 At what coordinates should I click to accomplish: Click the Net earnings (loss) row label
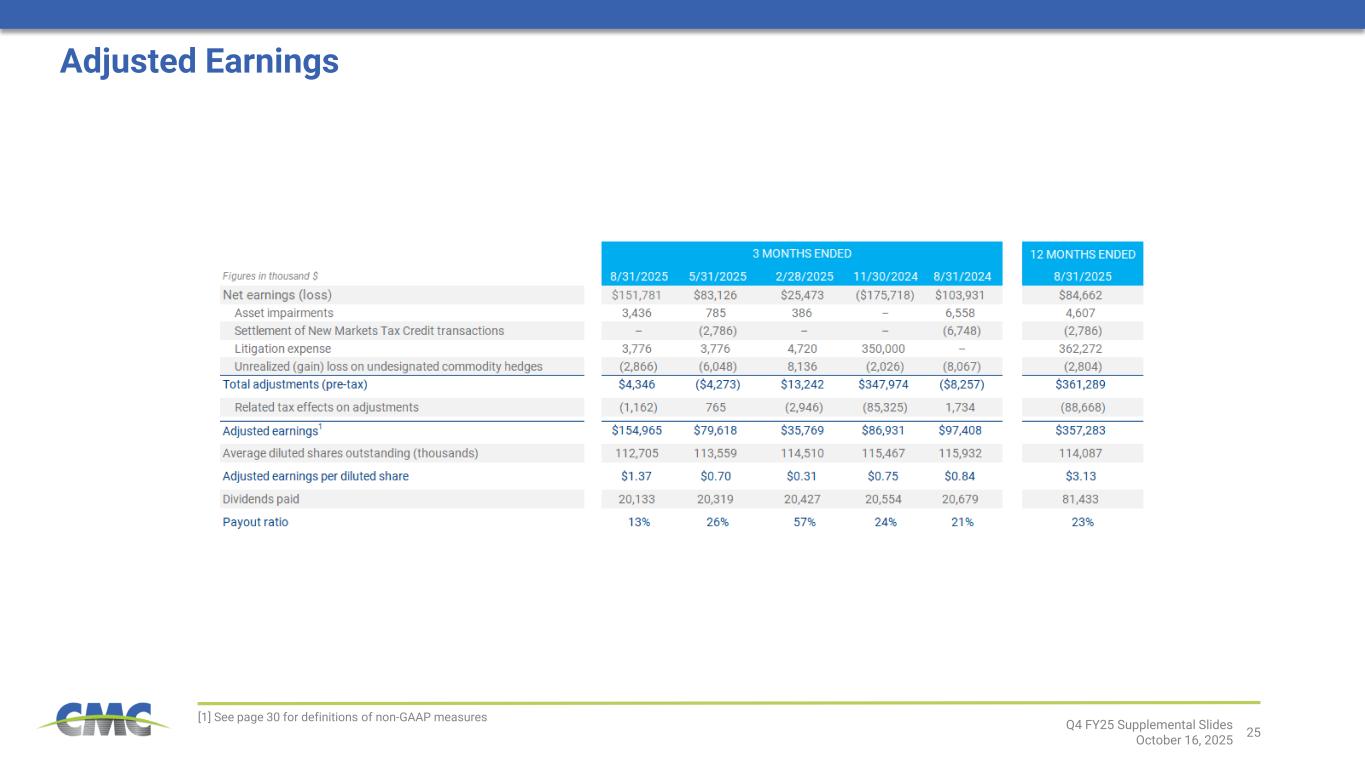click(277, 295)
